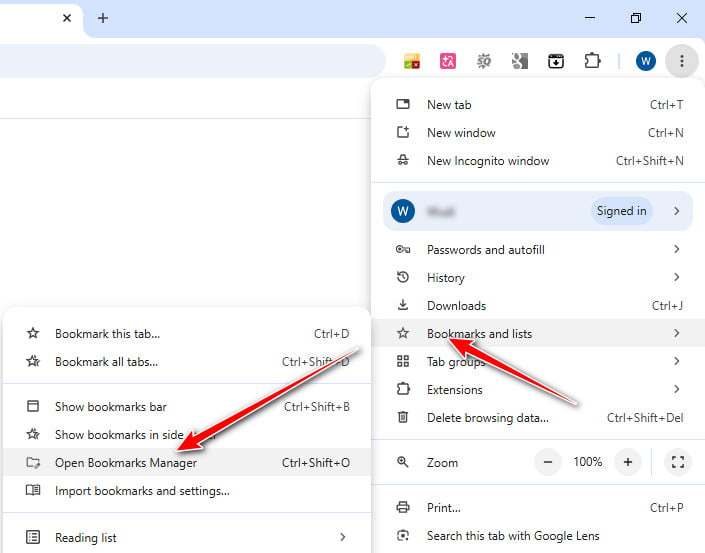
Task: Select New window menu item
Action: [x=538, y=133]
